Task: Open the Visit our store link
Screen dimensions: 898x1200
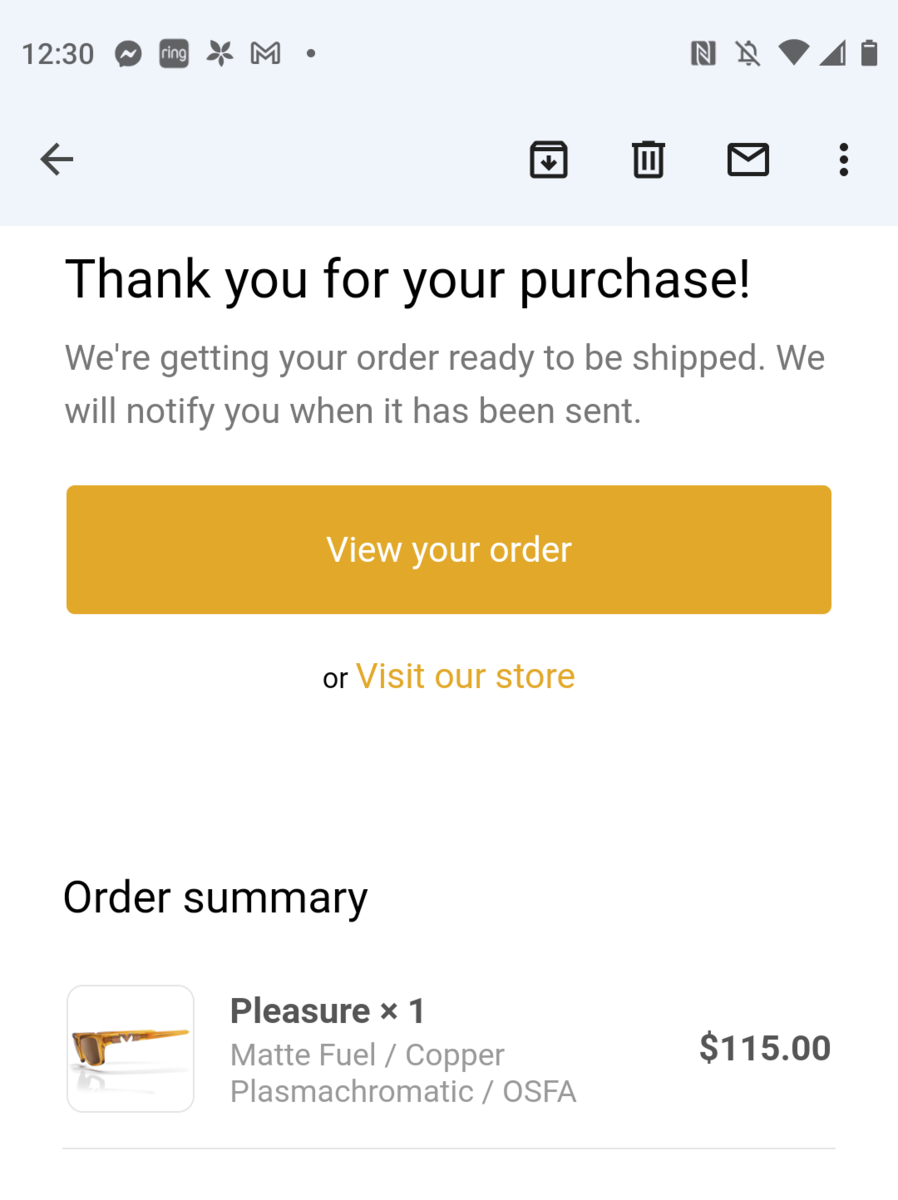Action: [465, 677]
